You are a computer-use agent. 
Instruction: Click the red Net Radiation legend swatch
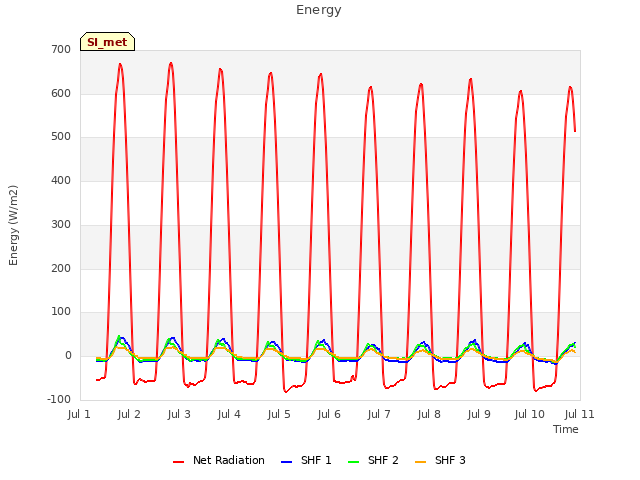tap(178, 462)
